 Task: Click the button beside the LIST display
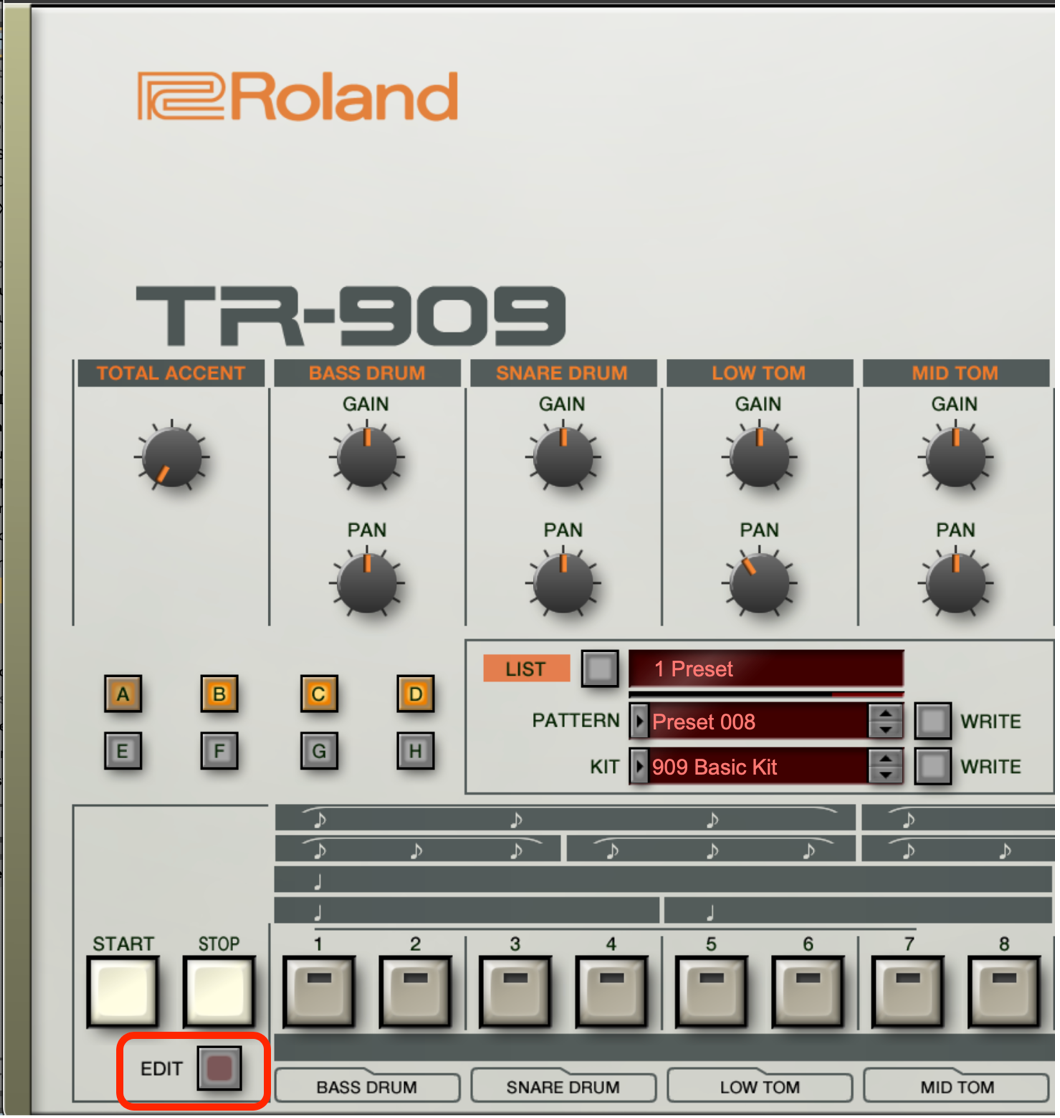pos(599,668)
